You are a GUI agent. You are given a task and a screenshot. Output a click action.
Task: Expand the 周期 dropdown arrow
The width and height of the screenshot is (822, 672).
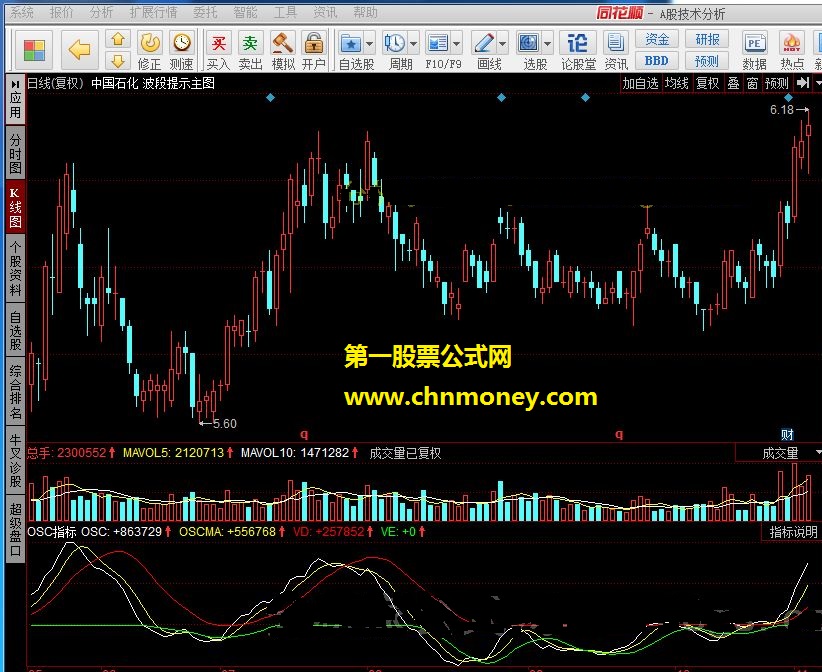click(x=413, y=44)
